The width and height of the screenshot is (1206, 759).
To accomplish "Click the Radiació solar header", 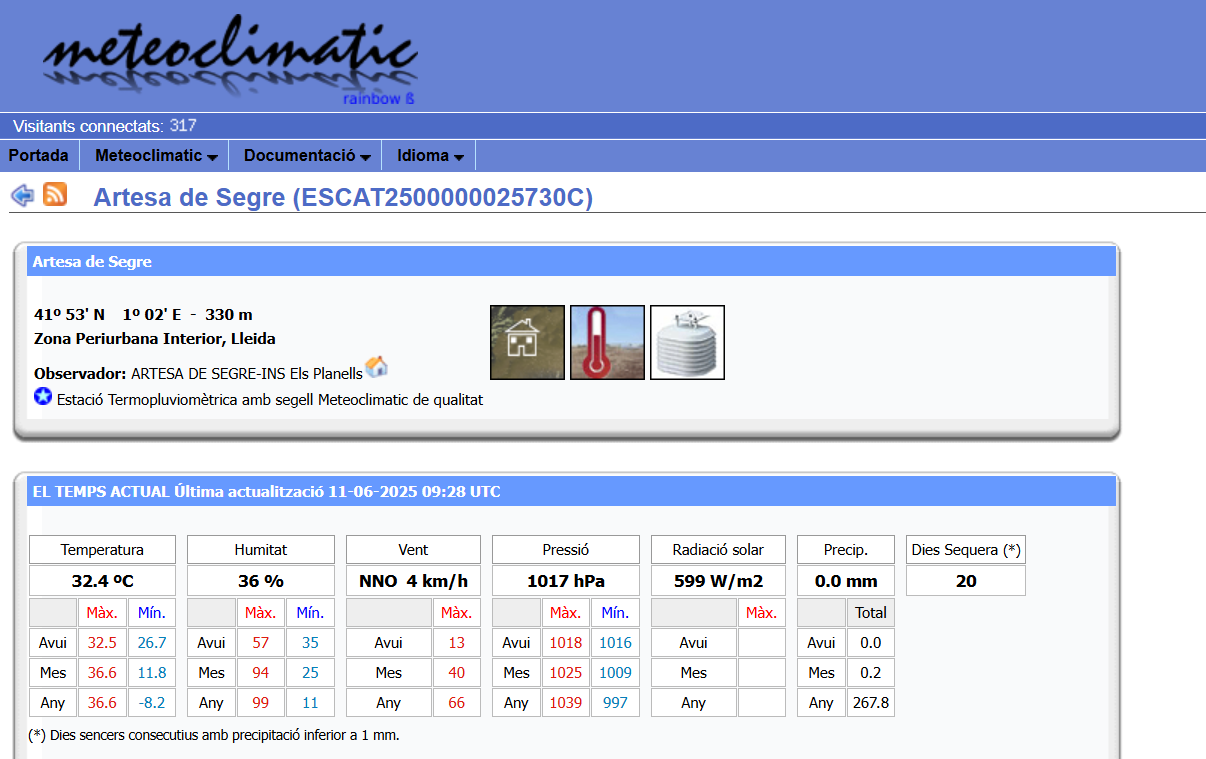I will coord(718,550).
